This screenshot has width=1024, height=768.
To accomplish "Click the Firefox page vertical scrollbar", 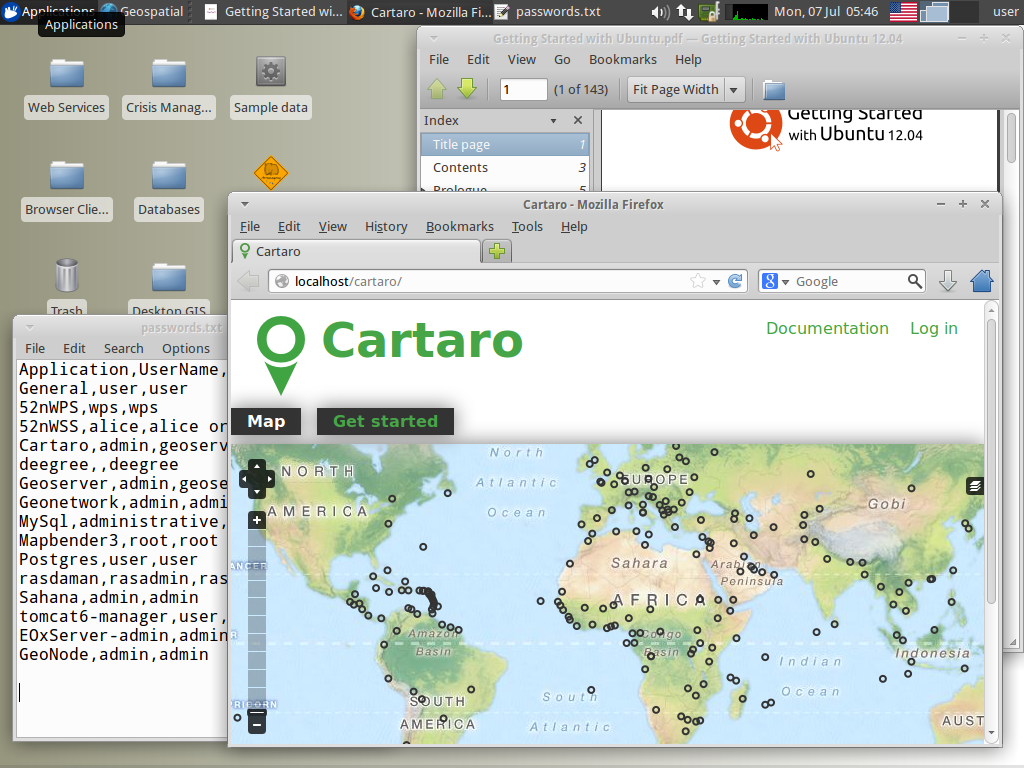I will pyautogui.click(x=991, y=461).
